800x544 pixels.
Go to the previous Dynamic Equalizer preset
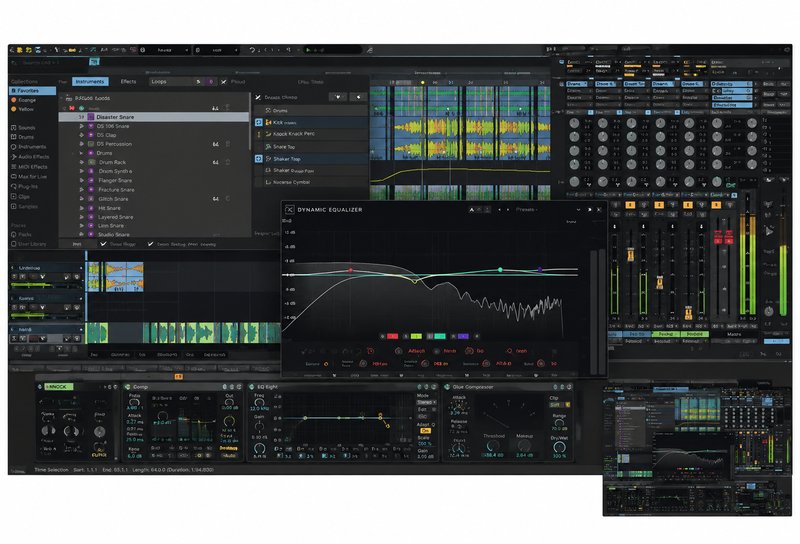click(x=499, y=209)
